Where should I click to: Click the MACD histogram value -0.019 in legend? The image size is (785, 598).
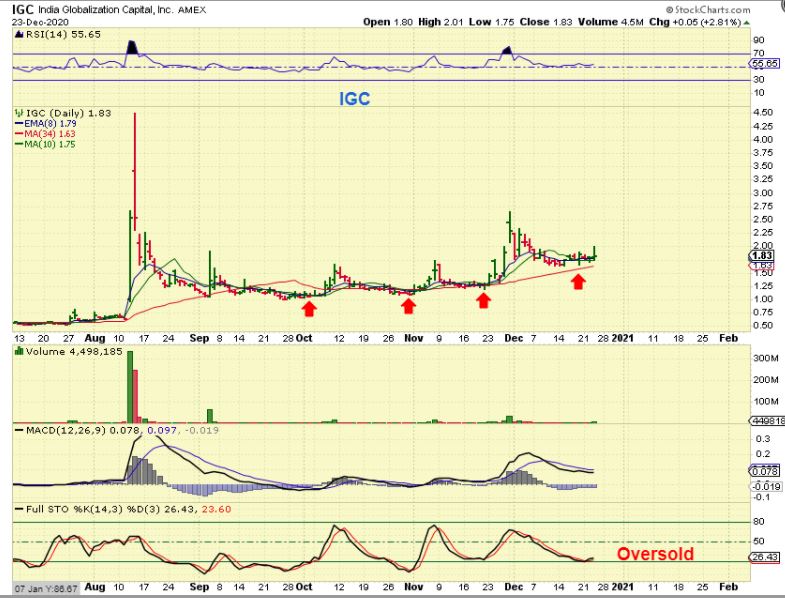201,430
